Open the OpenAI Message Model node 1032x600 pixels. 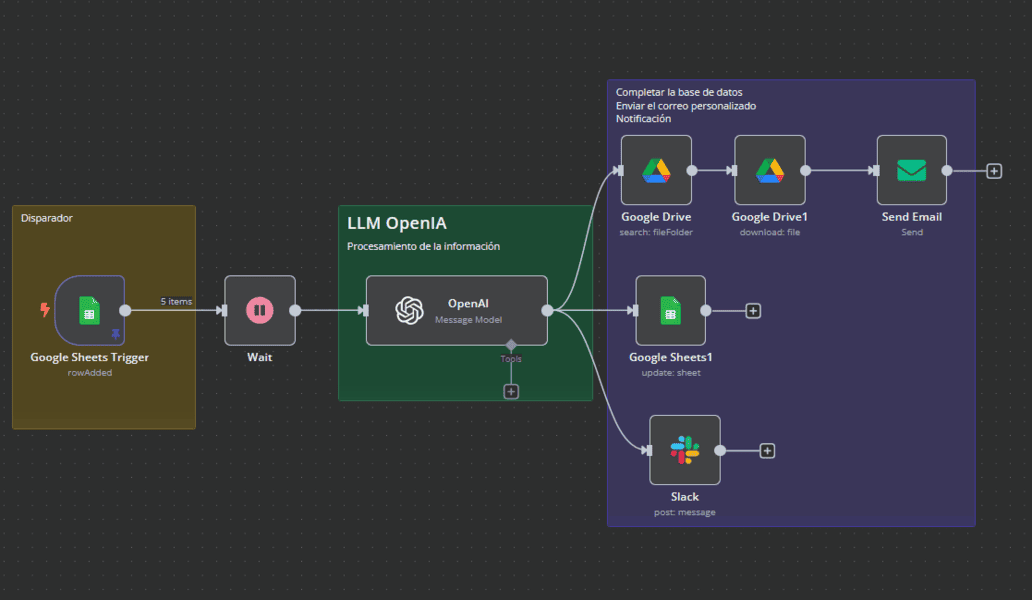pos(457,311)
